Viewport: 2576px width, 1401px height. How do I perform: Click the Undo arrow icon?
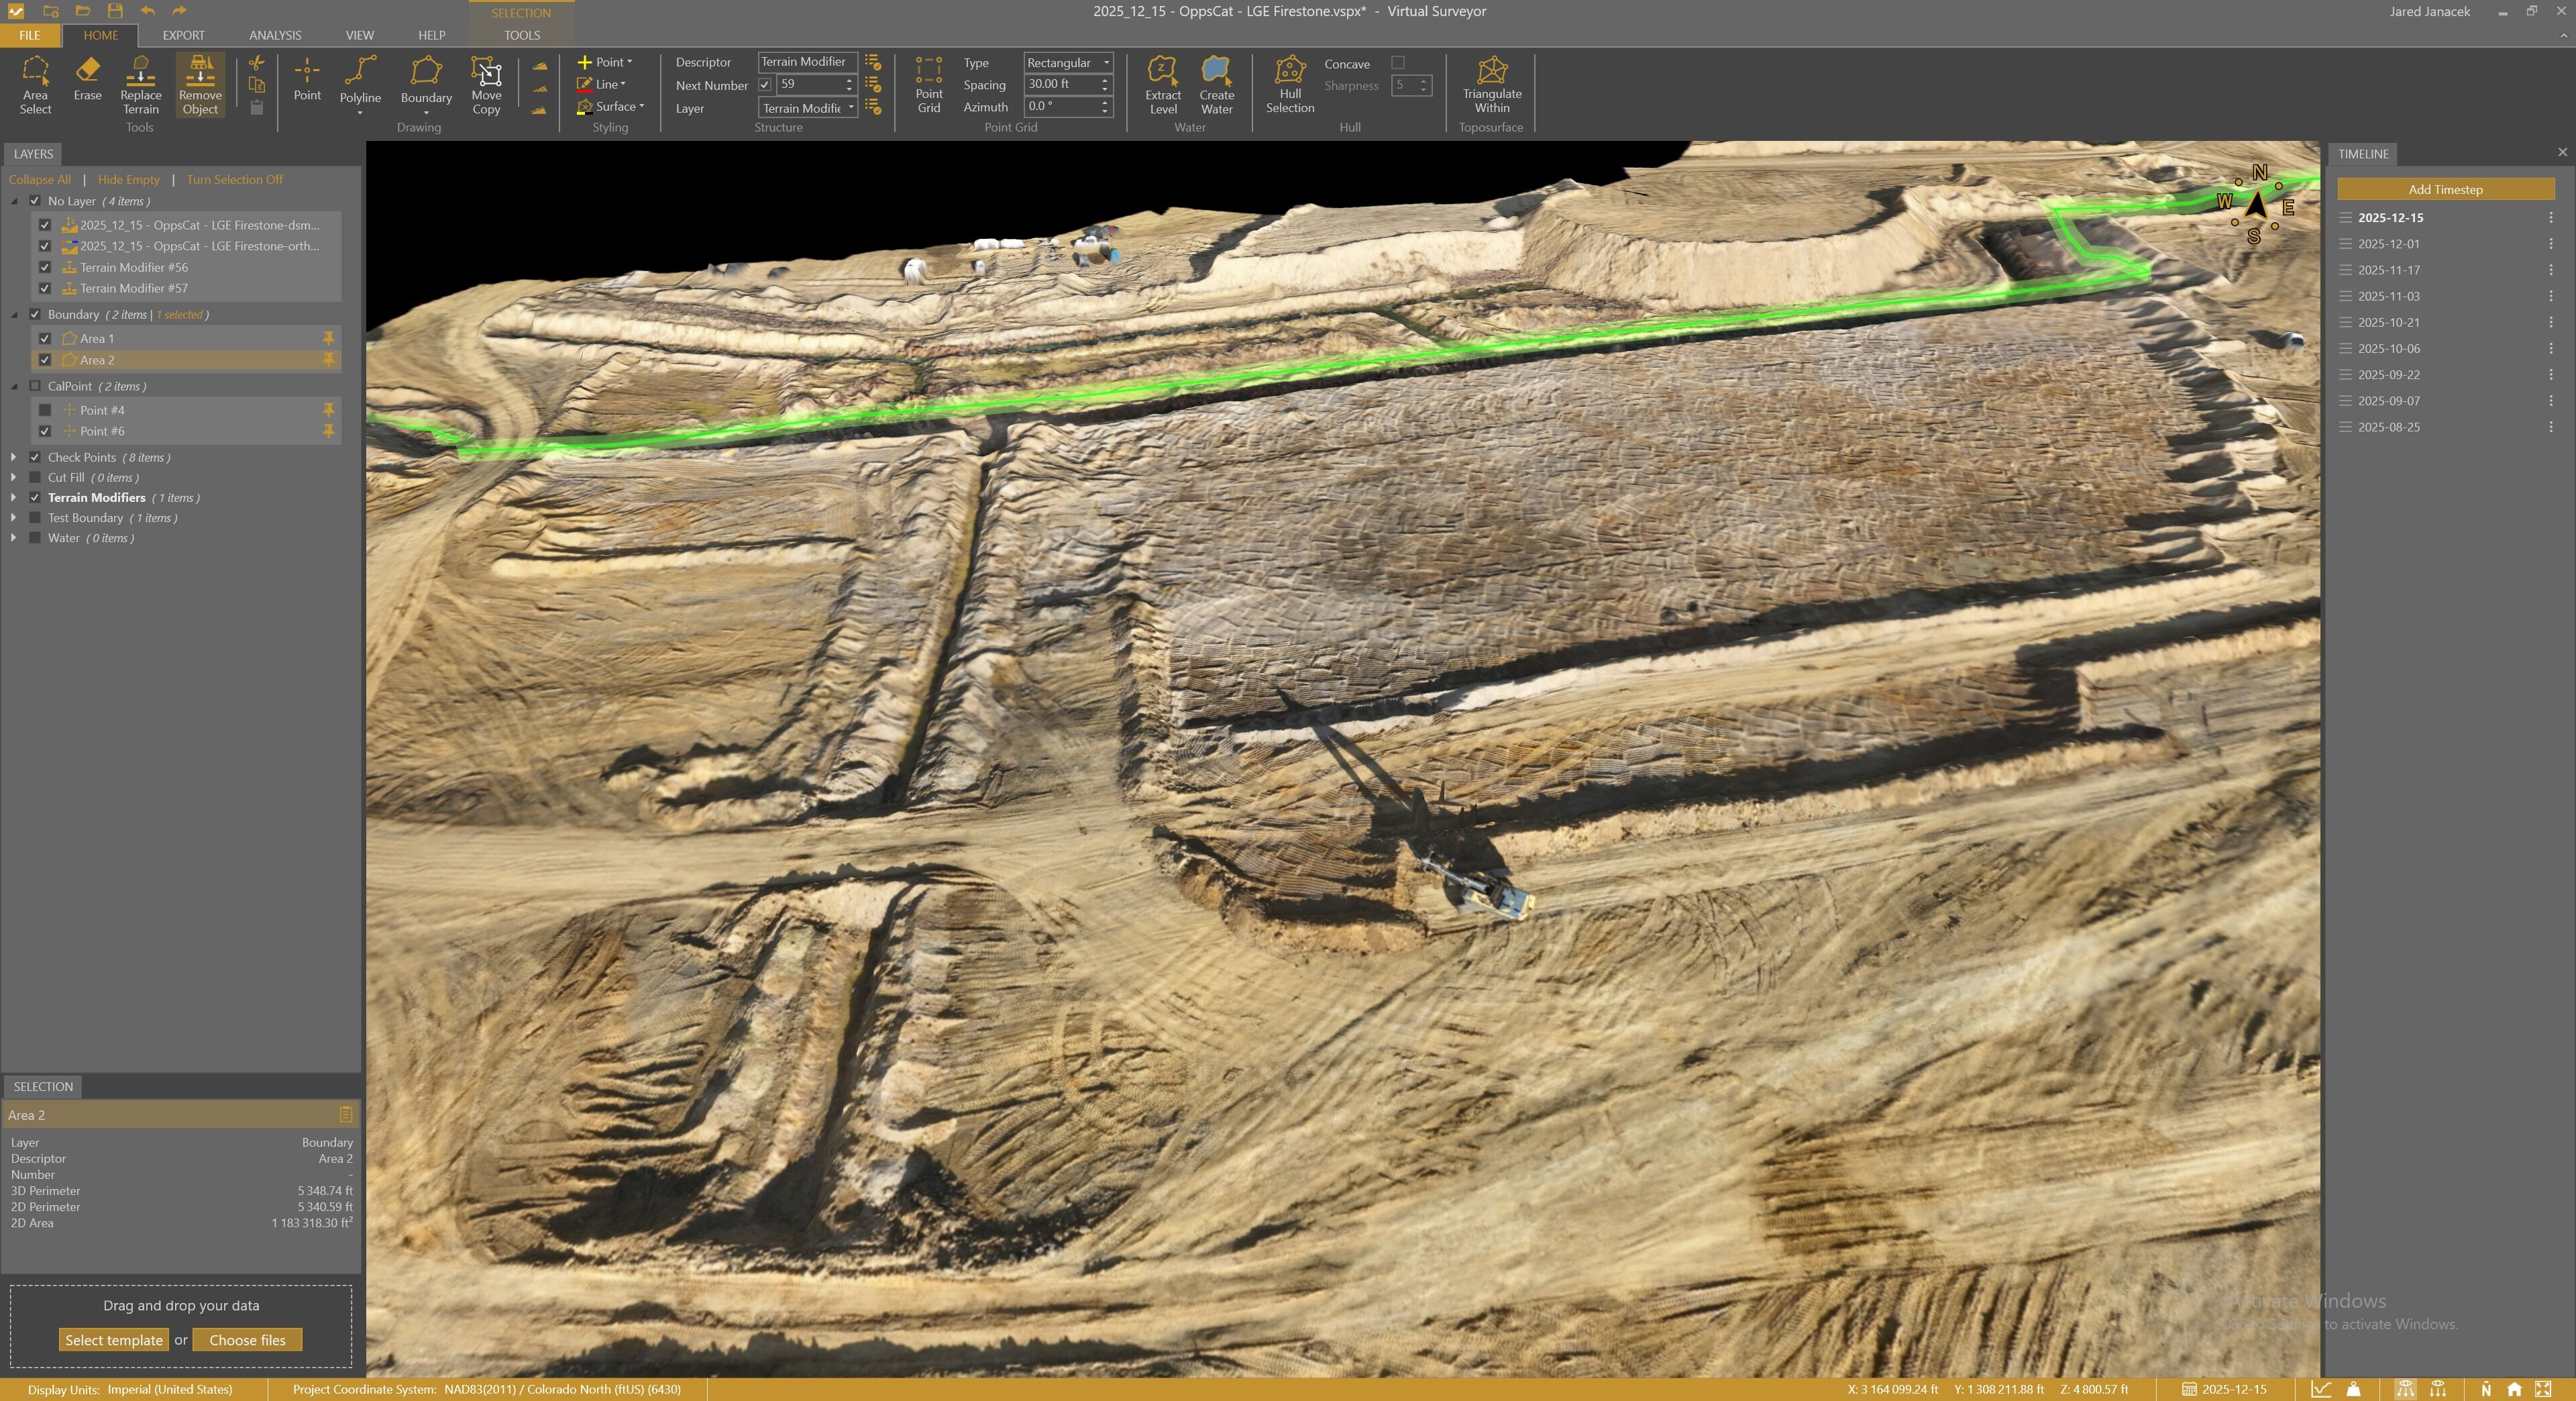tap(148, 11)
